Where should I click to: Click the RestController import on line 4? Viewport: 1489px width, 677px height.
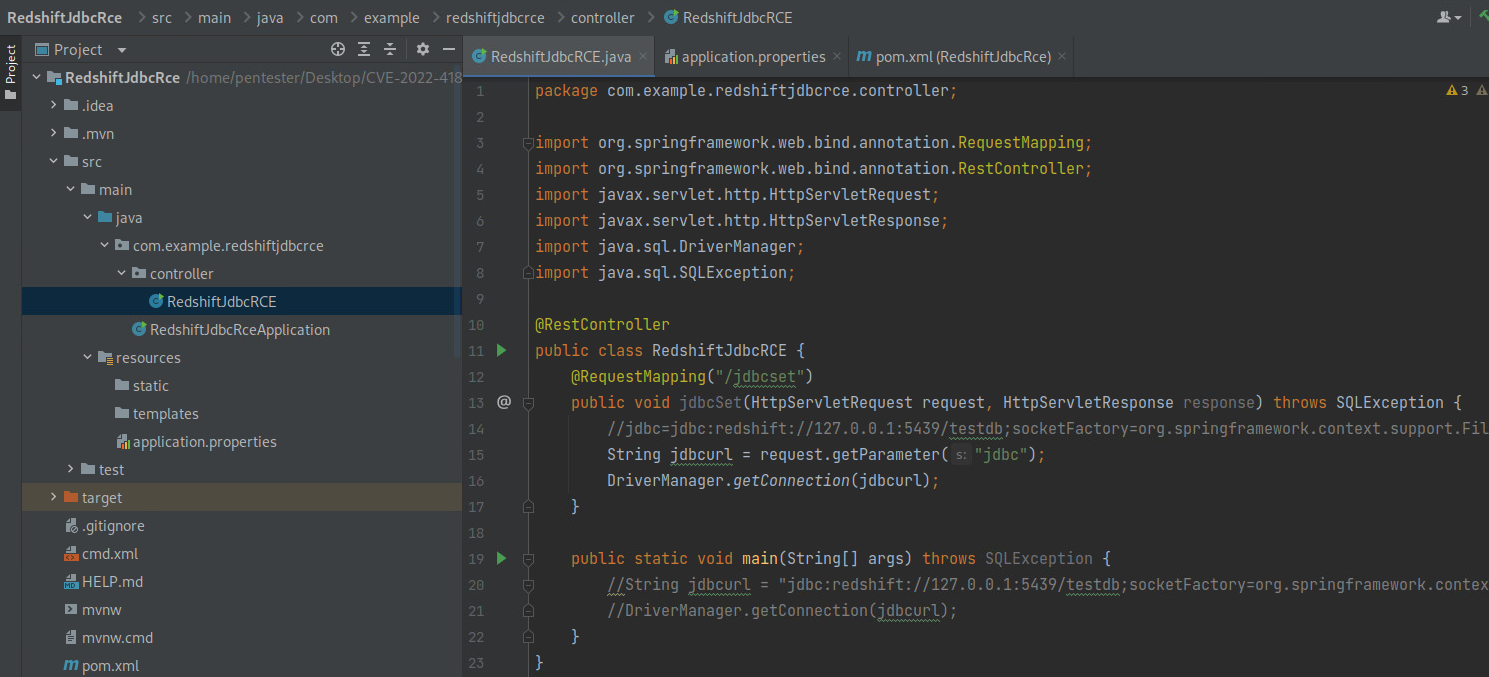coord(1020,168)
